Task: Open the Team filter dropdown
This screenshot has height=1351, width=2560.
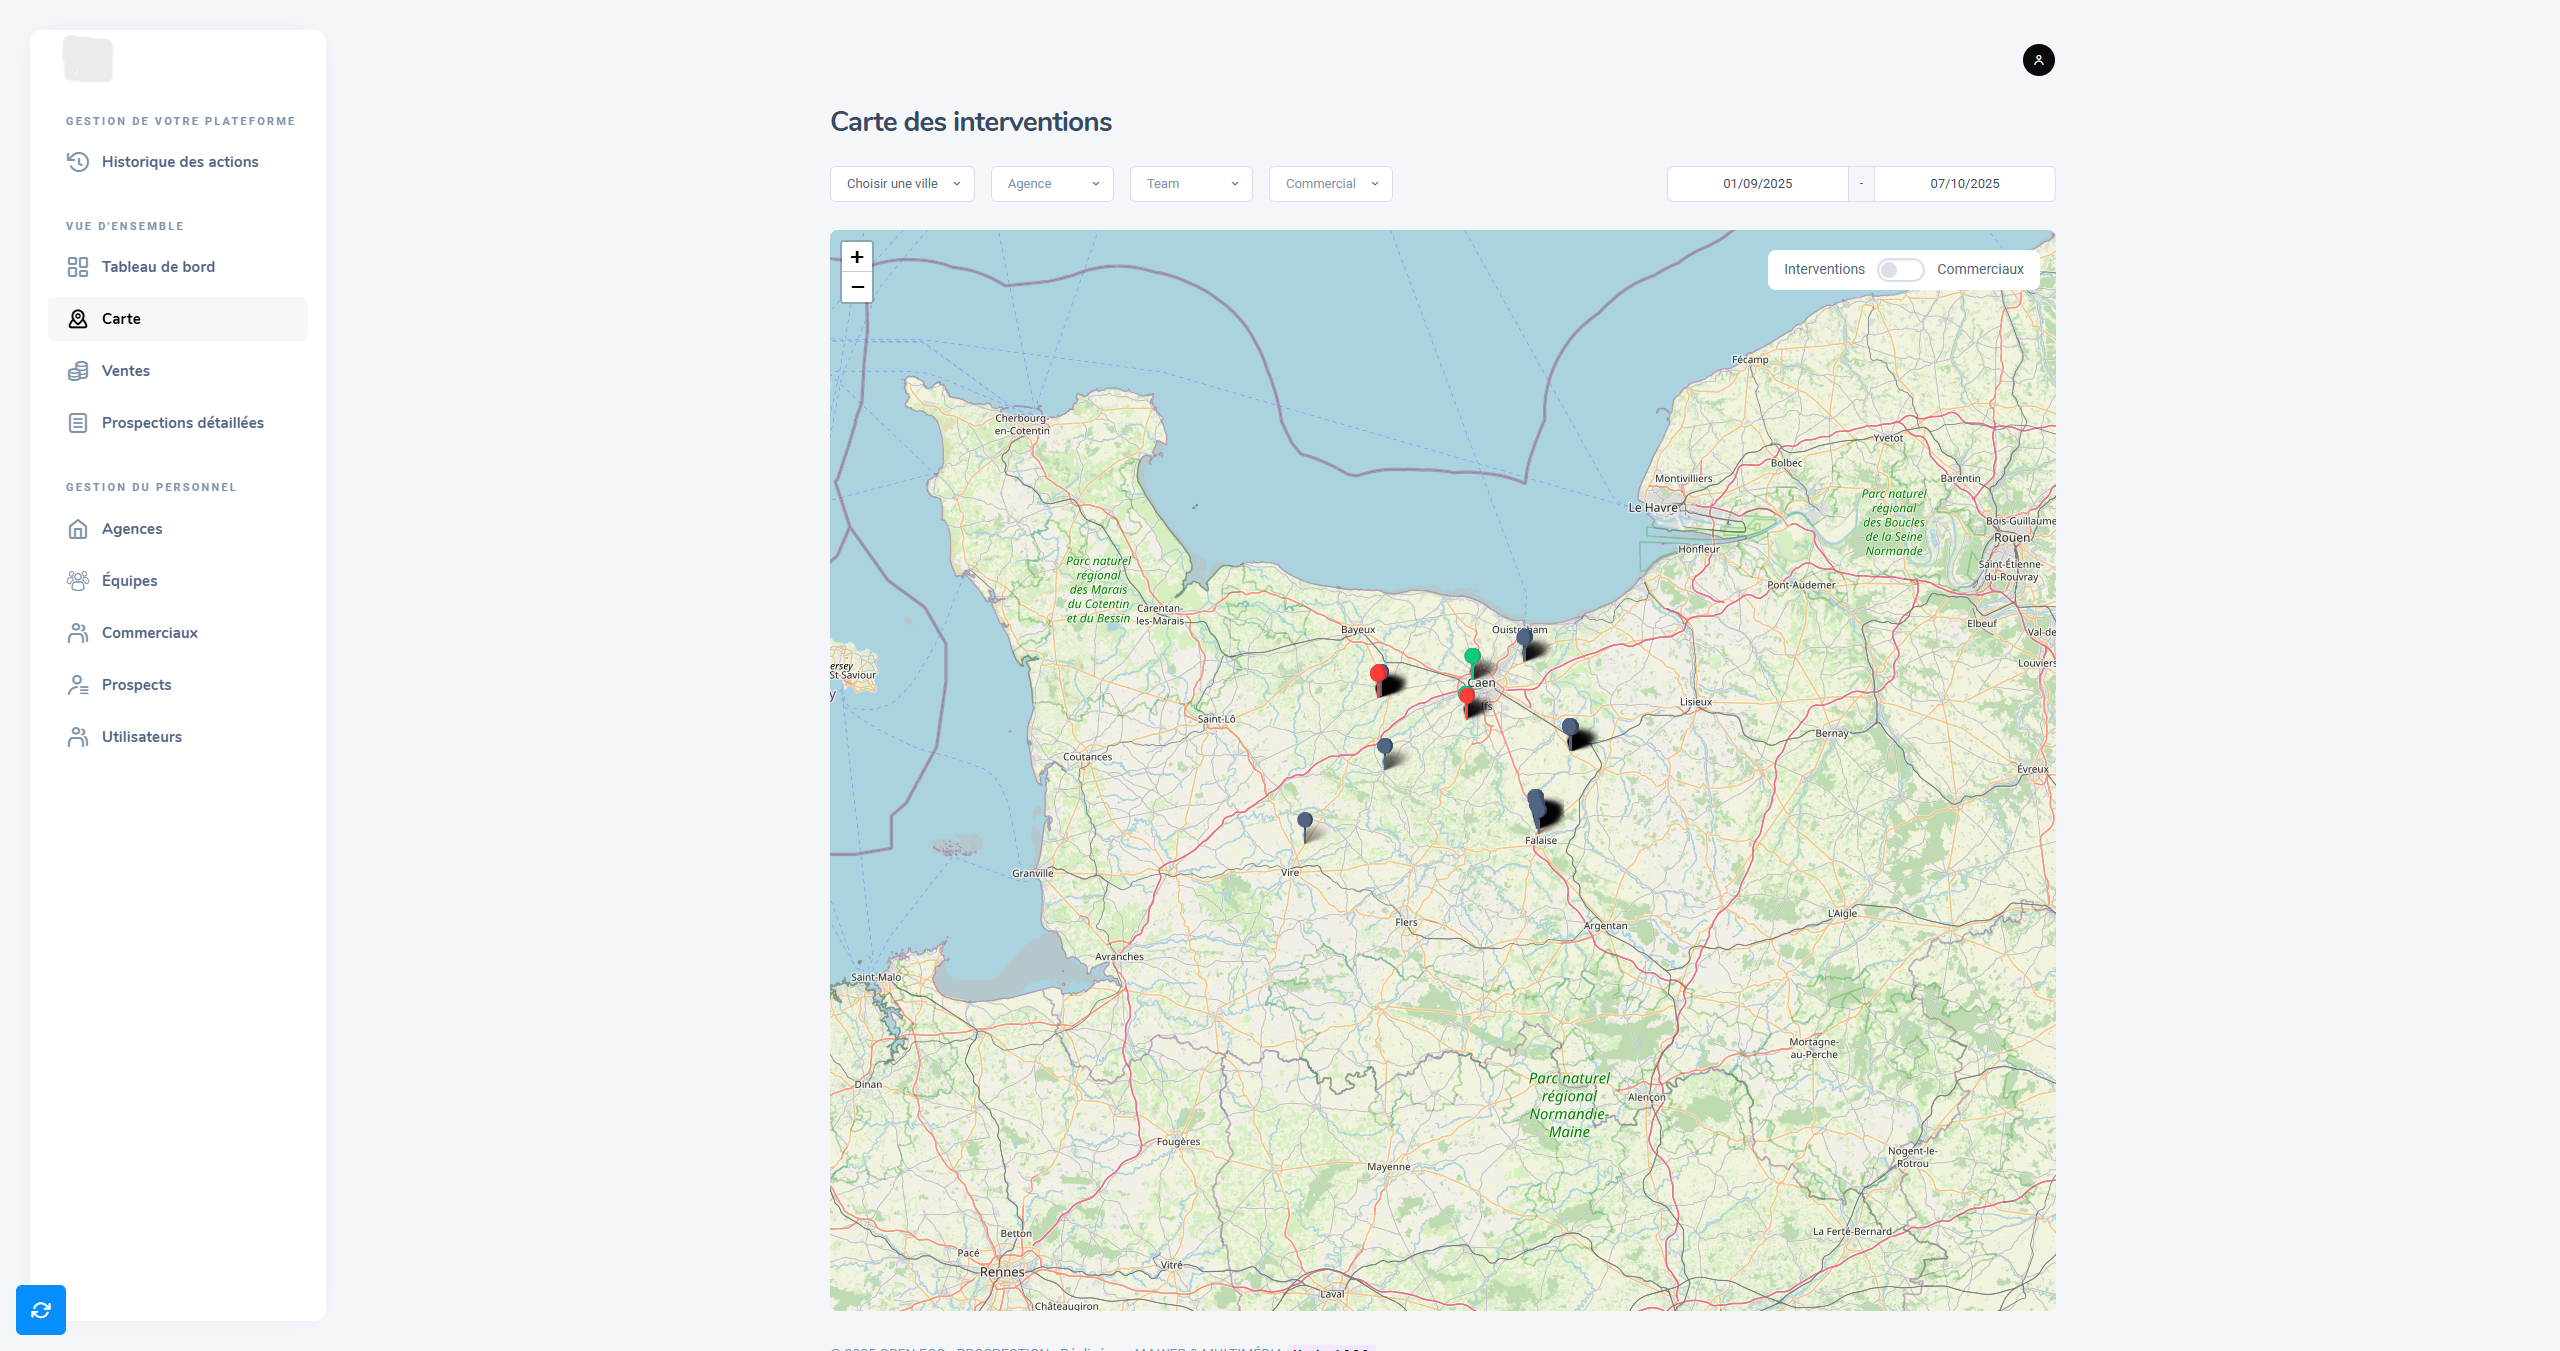Action: [x=1191, y=184]
